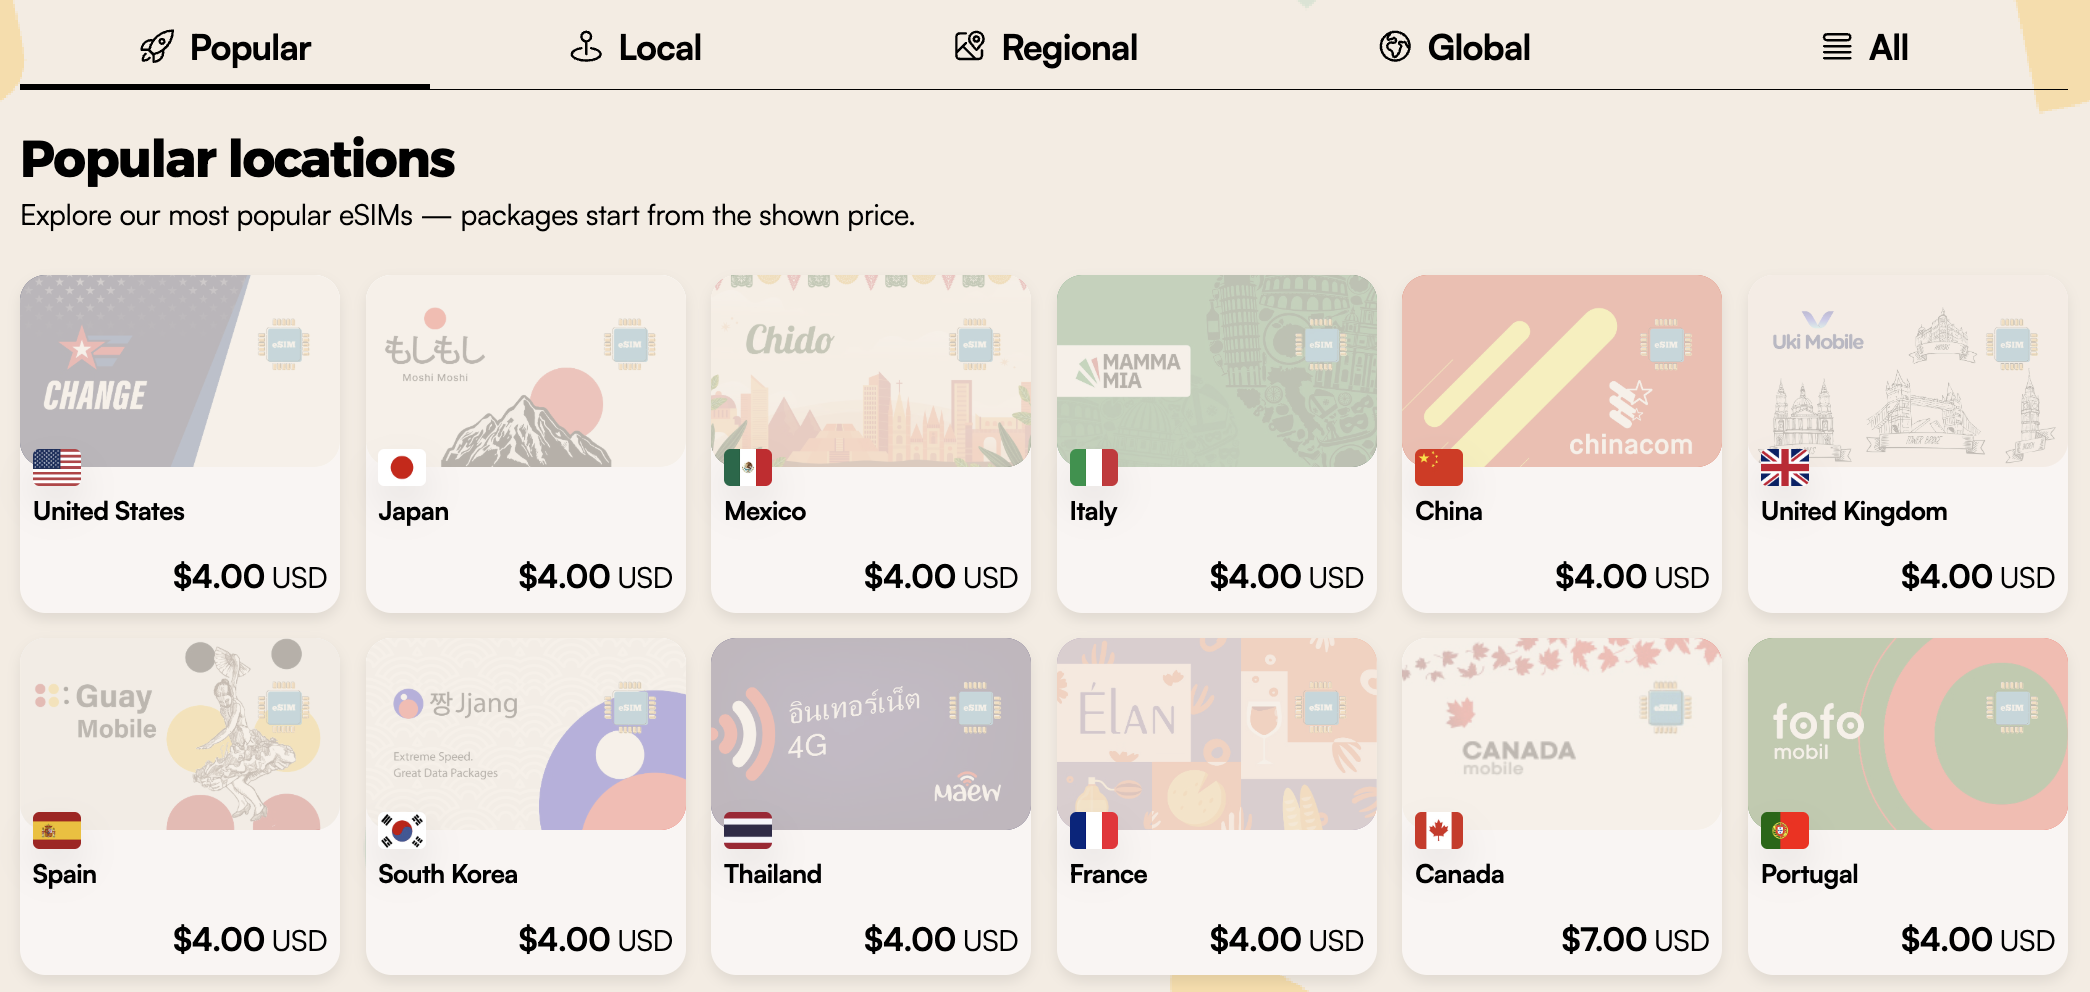Click the France $4.00 USD price
Screen dimensions: 2090x992
1286,940
